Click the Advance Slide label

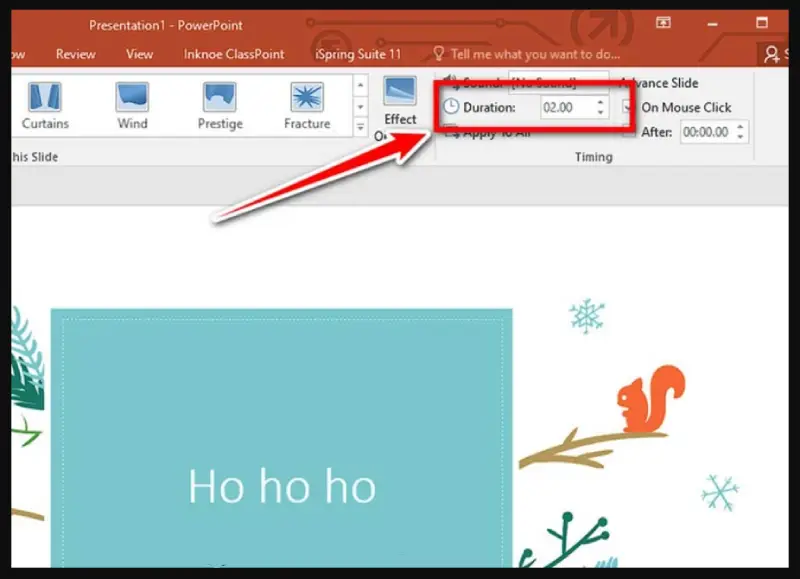[x=658, y=83]
